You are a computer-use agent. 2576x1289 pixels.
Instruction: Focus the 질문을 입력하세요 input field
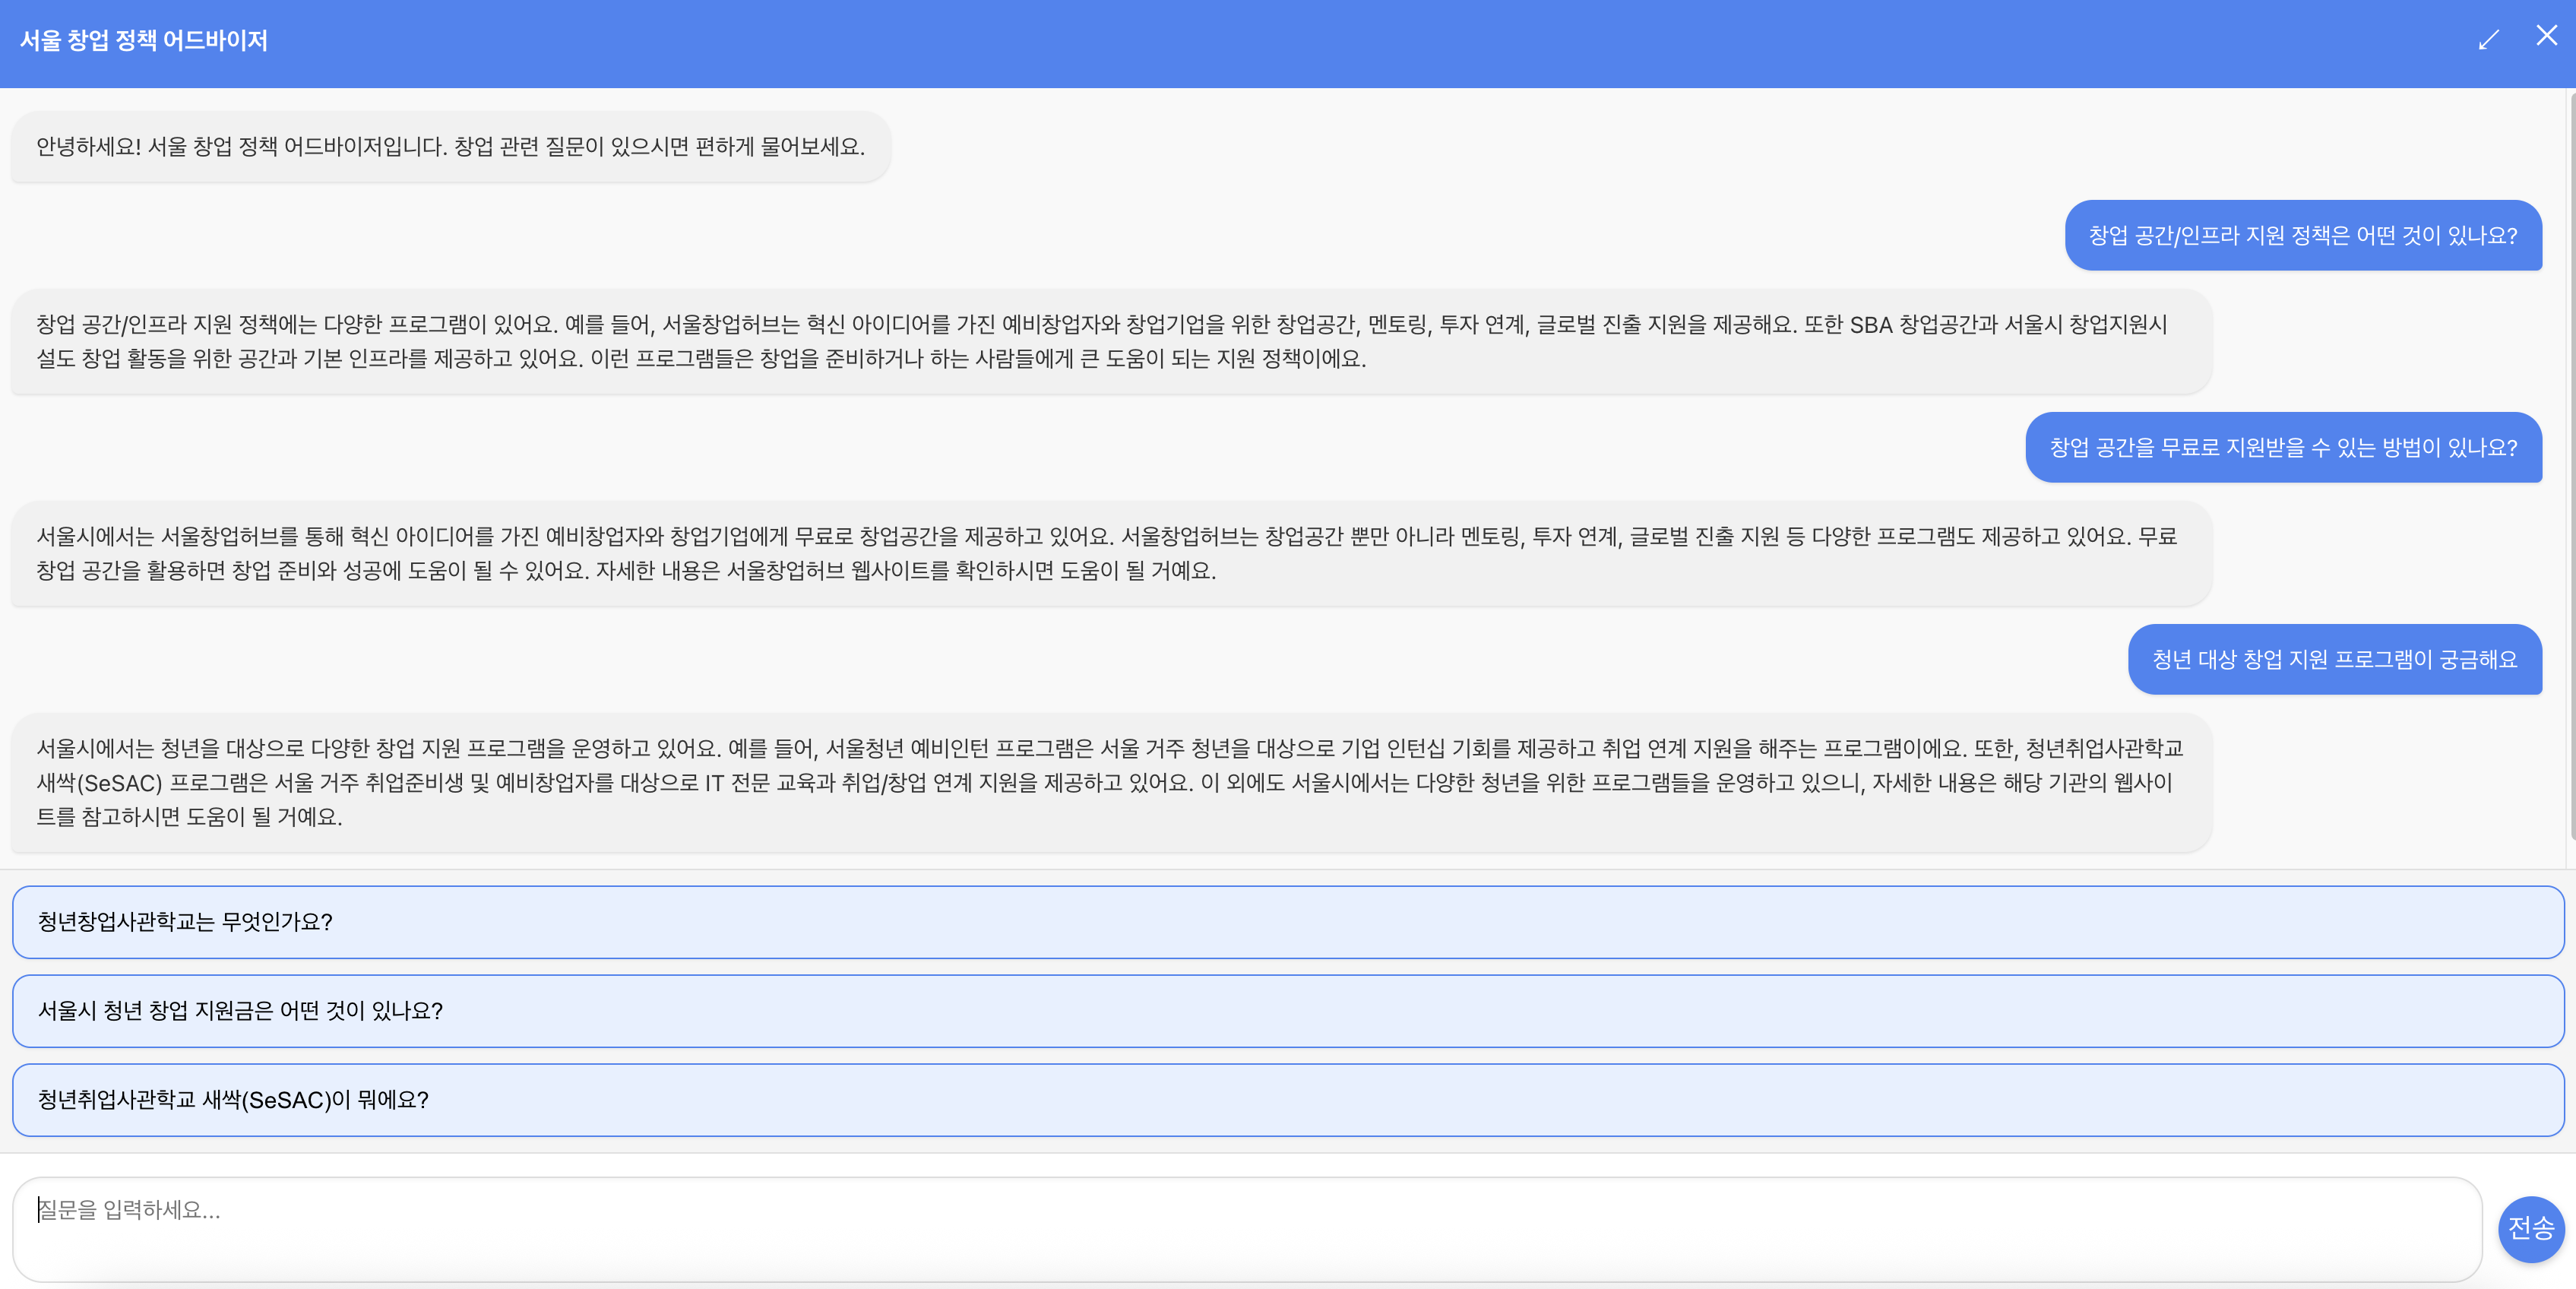(x=1247, y=1229)
